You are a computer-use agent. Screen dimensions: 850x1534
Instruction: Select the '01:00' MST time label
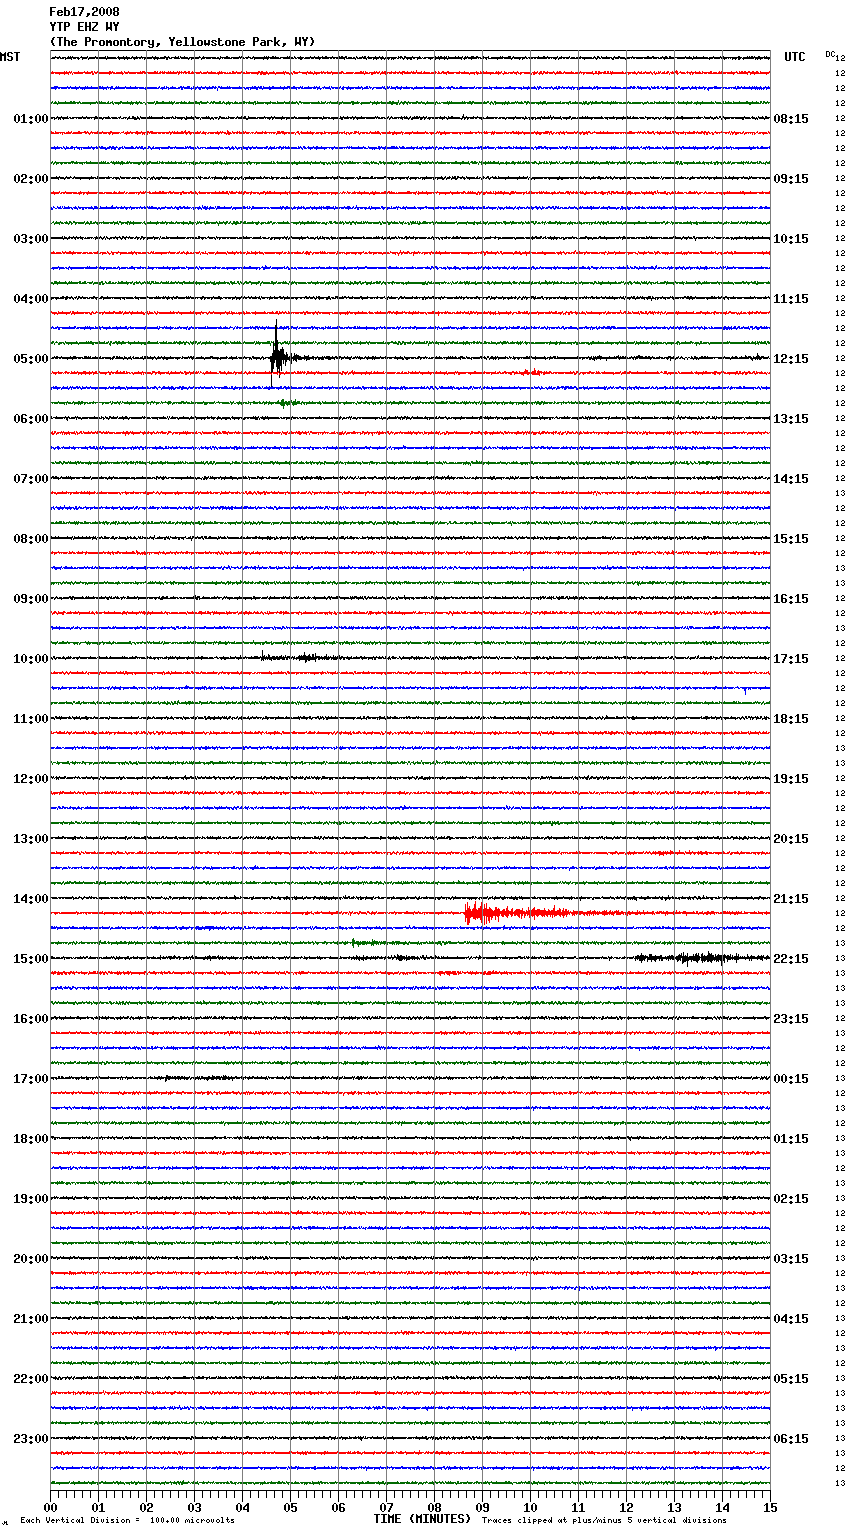click(31, 119)
